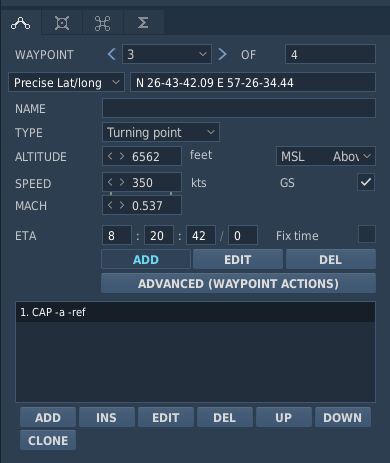The width and height of the screenshot is (390, 463).
Task: Open Turning point type dropdown
Action: click(x=161, y=132)
